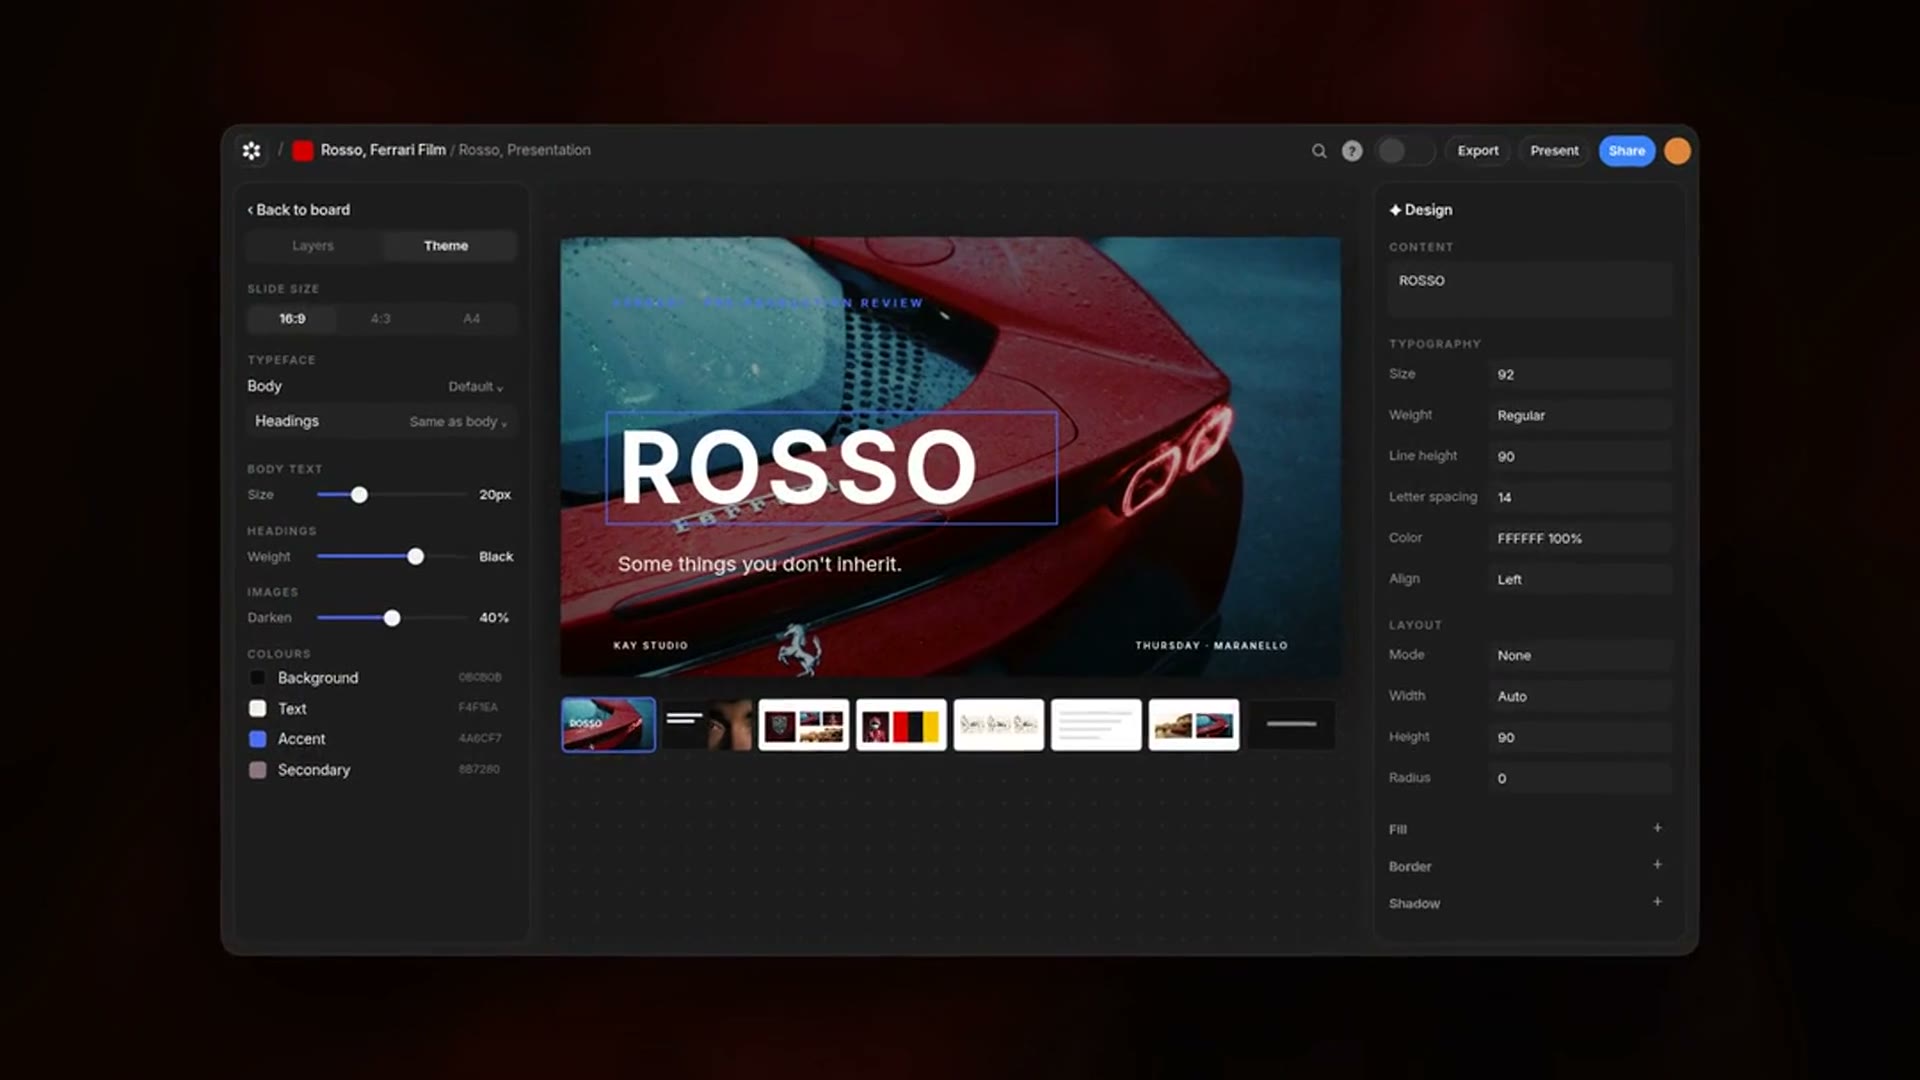Open search with the magnifier icon
The height and width of the screenshot is (1080, 1920).
point(1319,151)
